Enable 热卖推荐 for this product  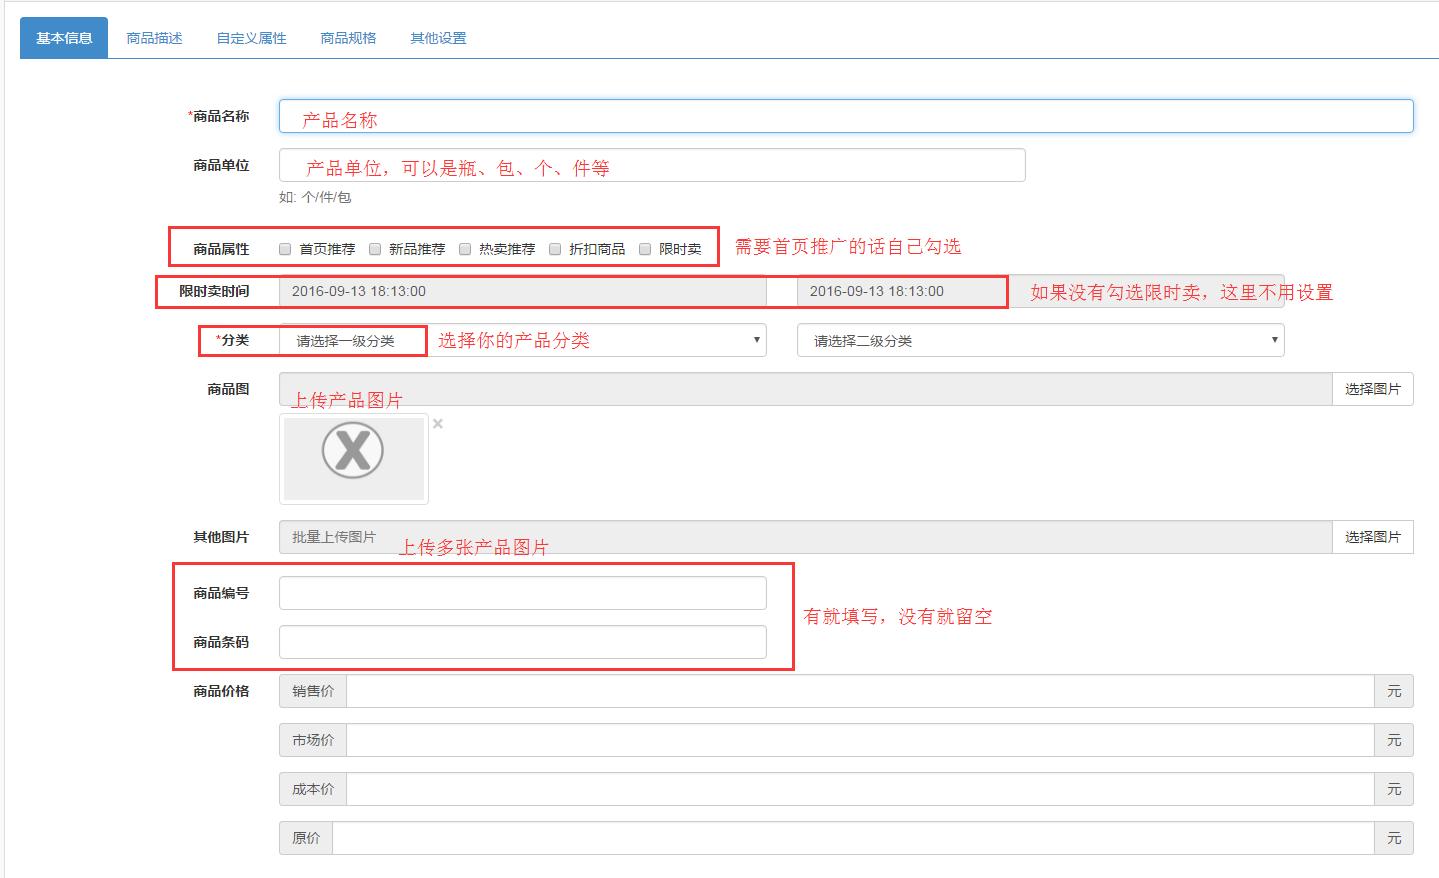click(464, 248)
